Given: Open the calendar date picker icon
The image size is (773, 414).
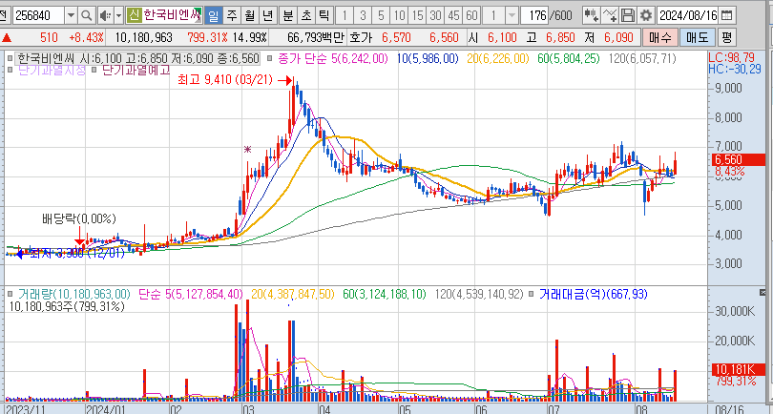Looking at the screenshot, I should [x=726, y=16].
